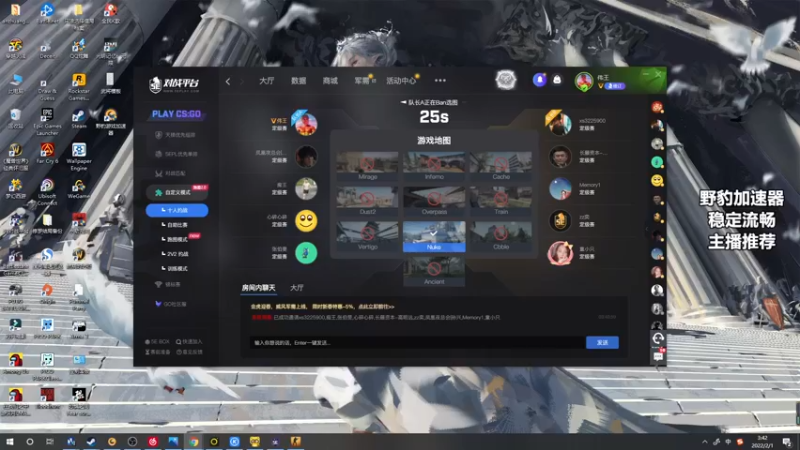The image size is (800, 450).
Task: Select 十人约战 in the sidebar
Action: [177, 210]
